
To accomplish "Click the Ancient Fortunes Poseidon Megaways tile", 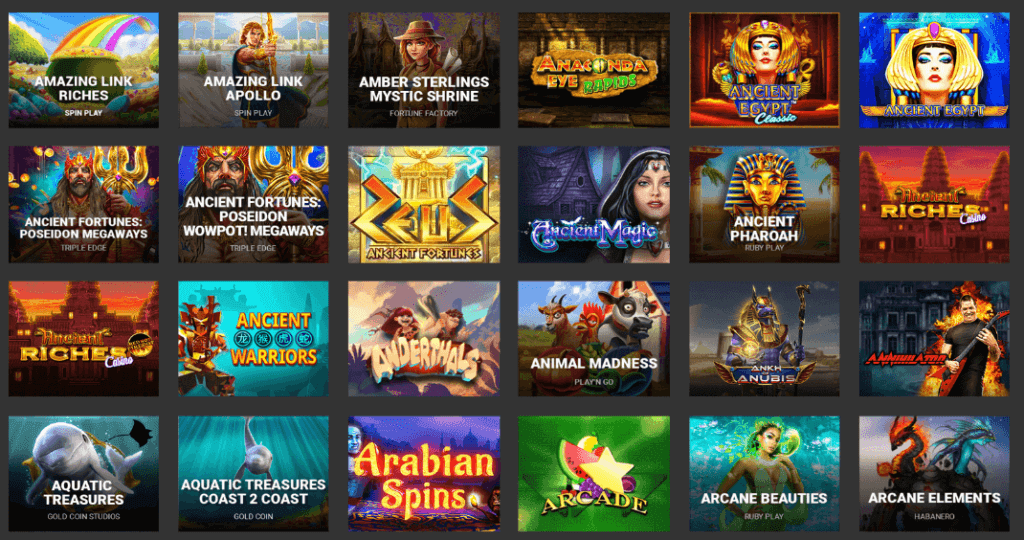I will (x=84, y=204).
